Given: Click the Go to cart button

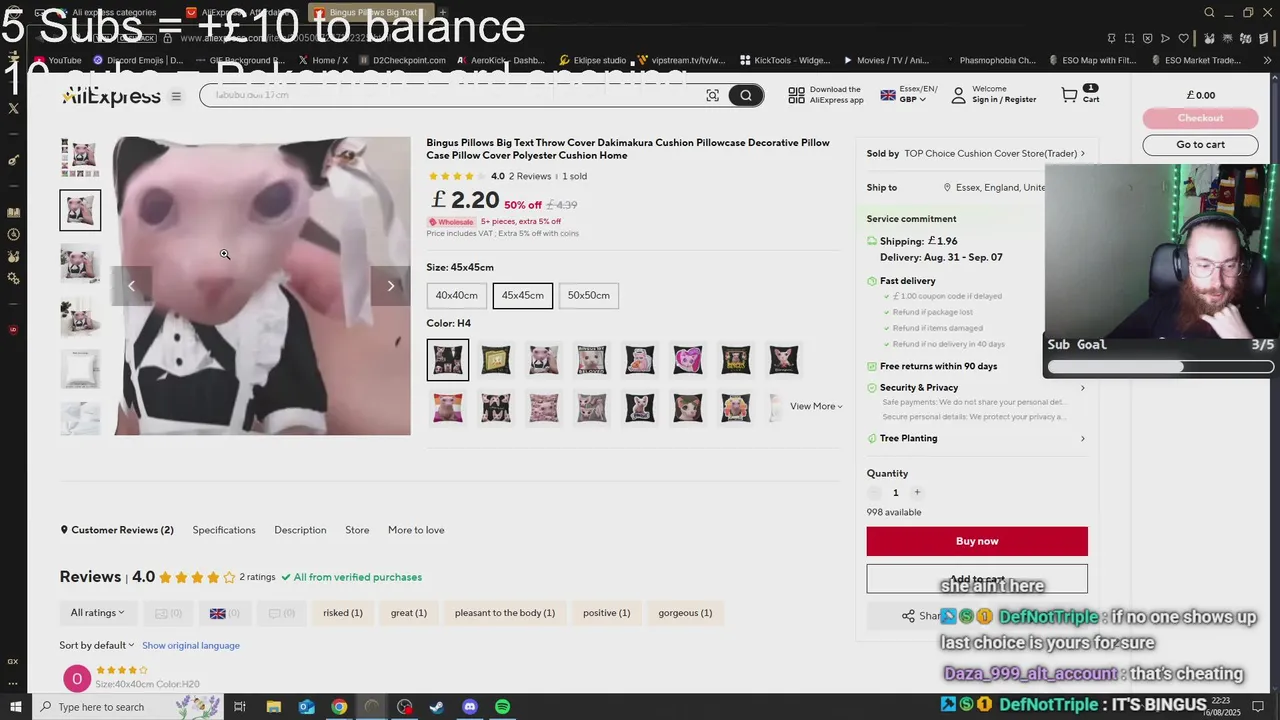Looking at the screenshot, I should click(1200, 144).
